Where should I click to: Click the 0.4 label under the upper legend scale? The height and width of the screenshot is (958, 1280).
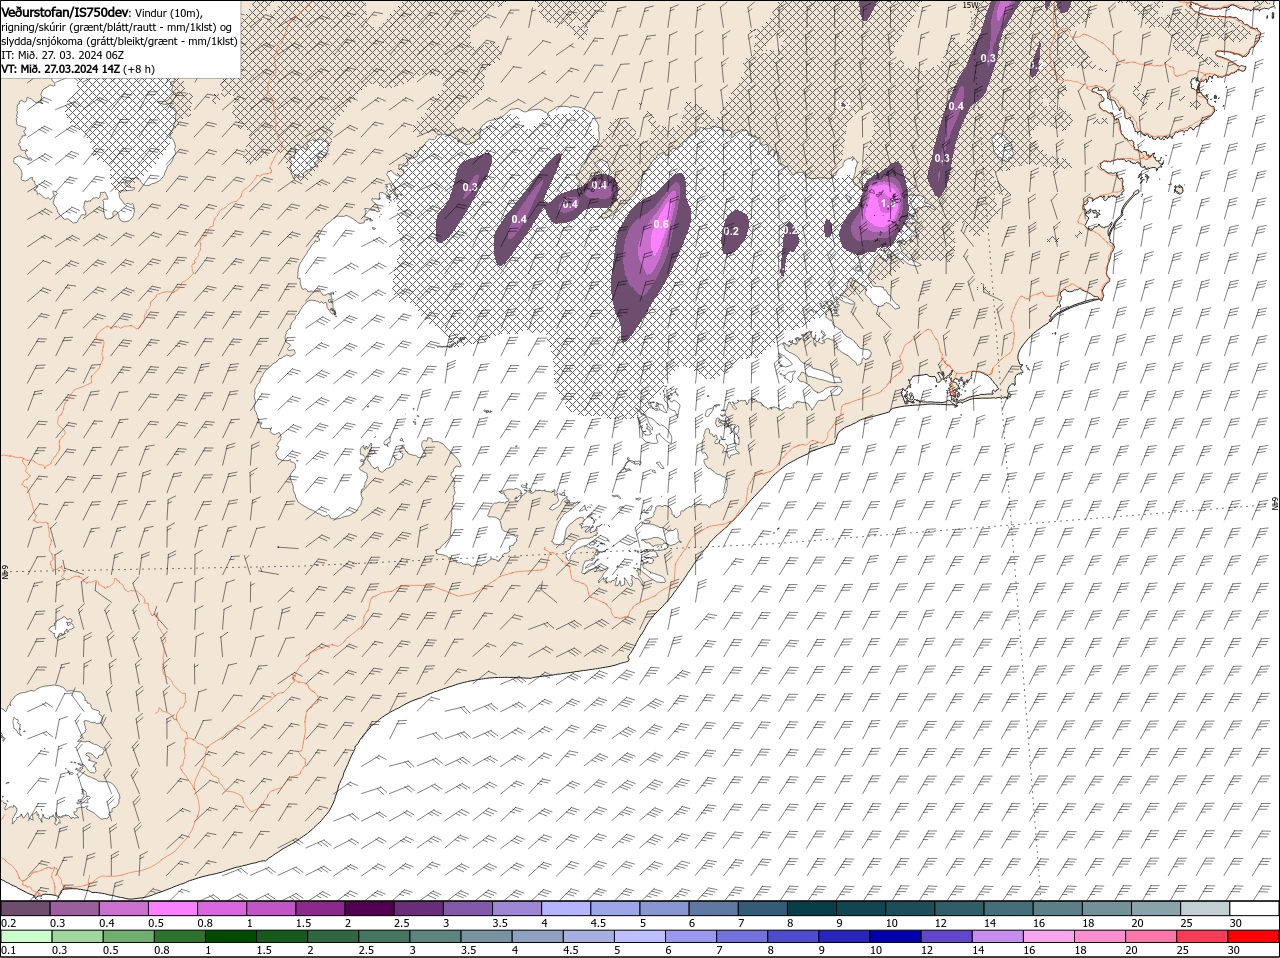click(x=107, y=923)
